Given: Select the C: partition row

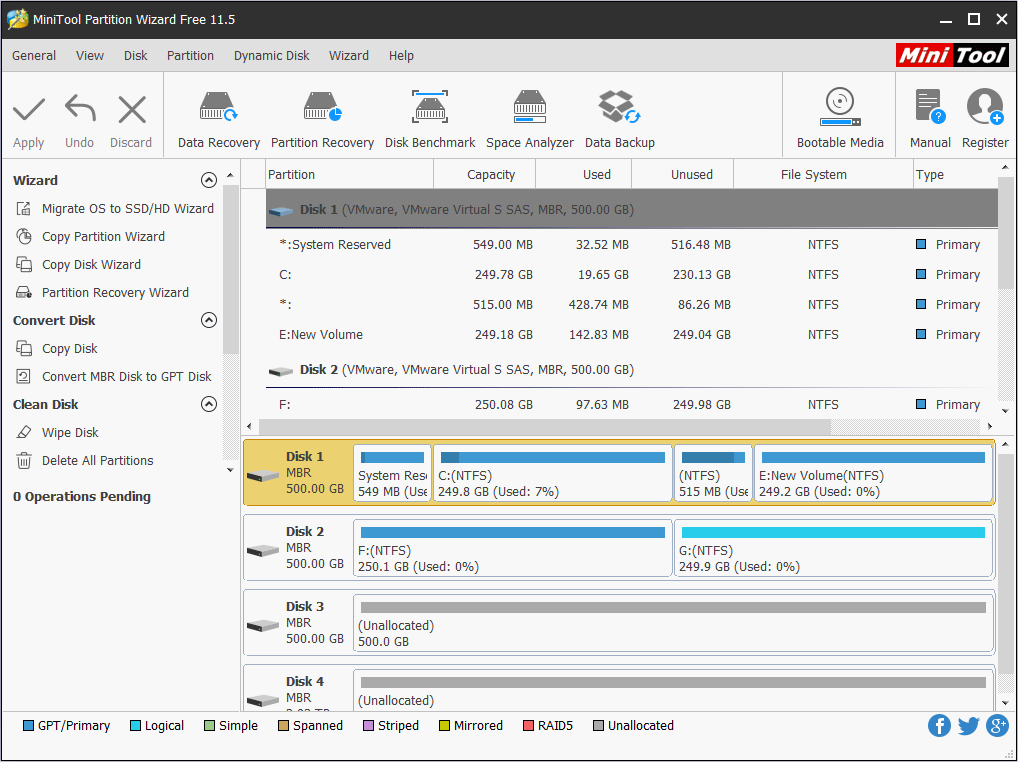Looking at the screenshot, I should pos(632,275).
